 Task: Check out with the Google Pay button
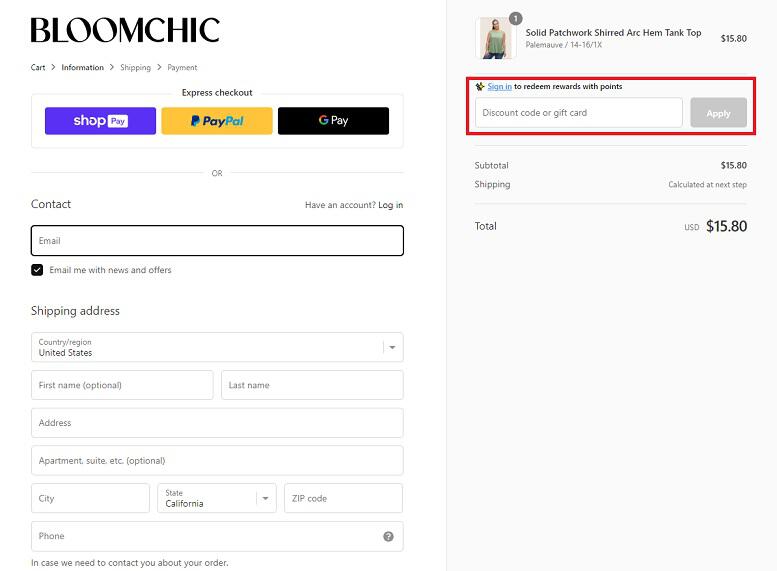click(333, 121)
